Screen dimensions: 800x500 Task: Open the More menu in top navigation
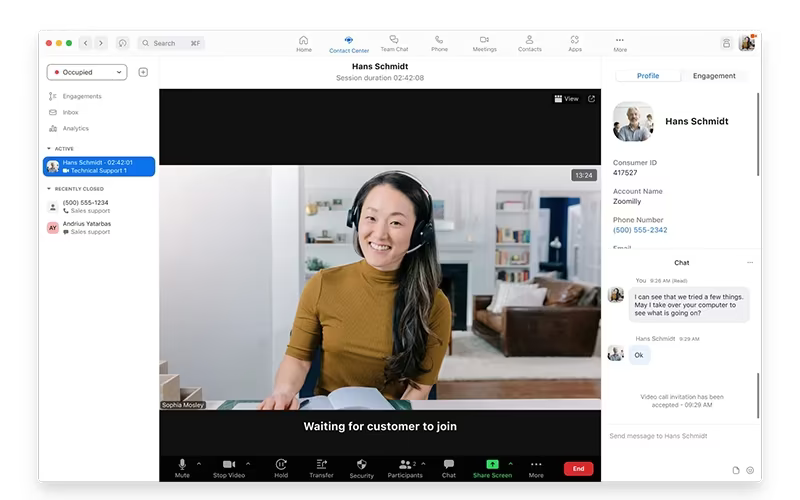click(x=620, y=44)
